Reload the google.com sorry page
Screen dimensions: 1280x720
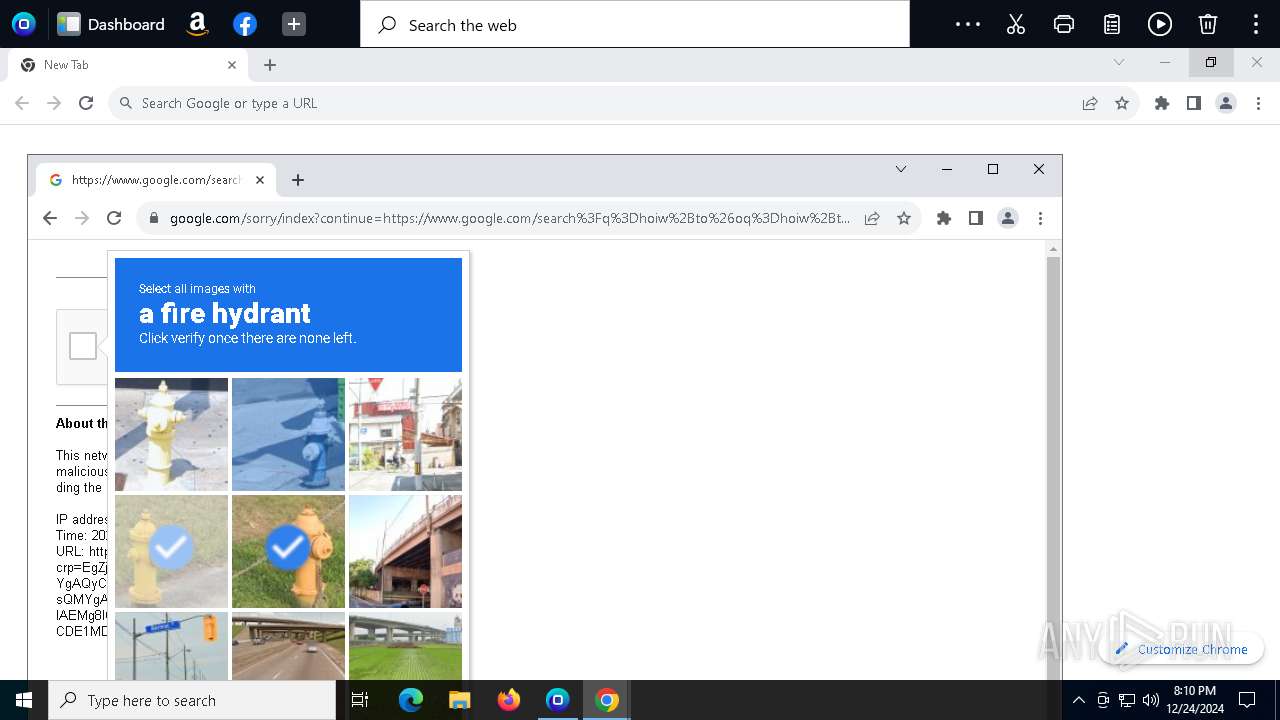pyautogui.click(x=114, y=218)
